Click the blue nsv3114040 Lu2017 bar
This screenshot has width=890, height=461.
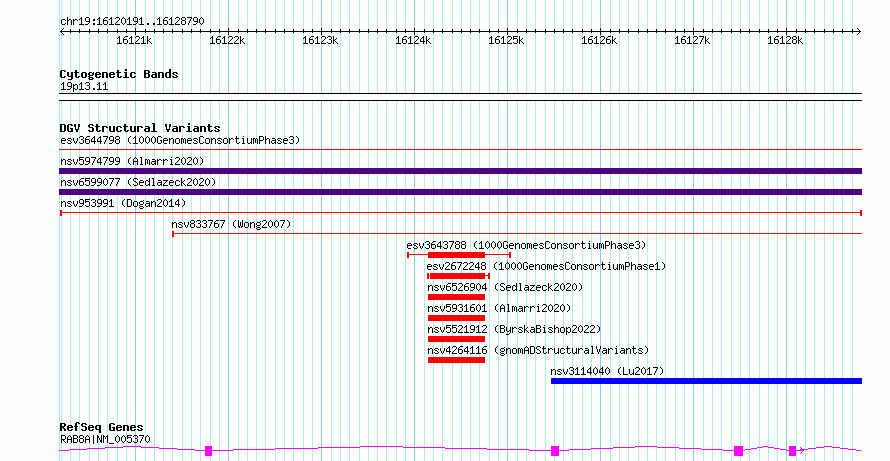(x=705, y=381)
